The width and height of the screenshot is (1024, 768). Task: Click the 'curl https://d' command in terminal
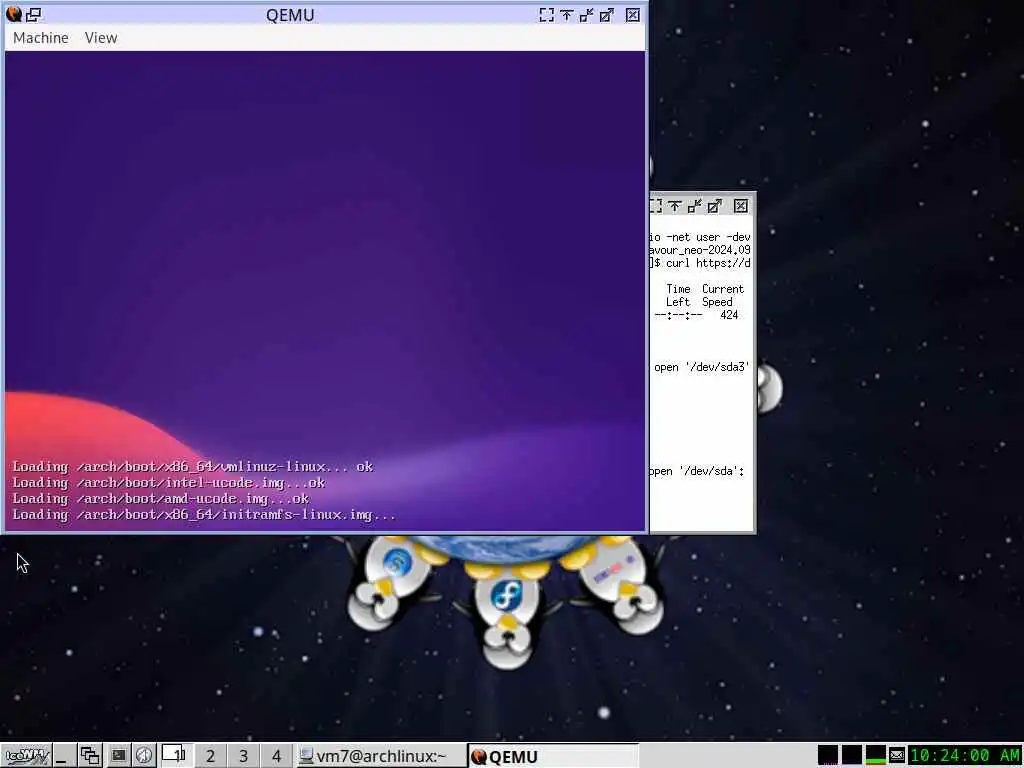coord(708,263)
